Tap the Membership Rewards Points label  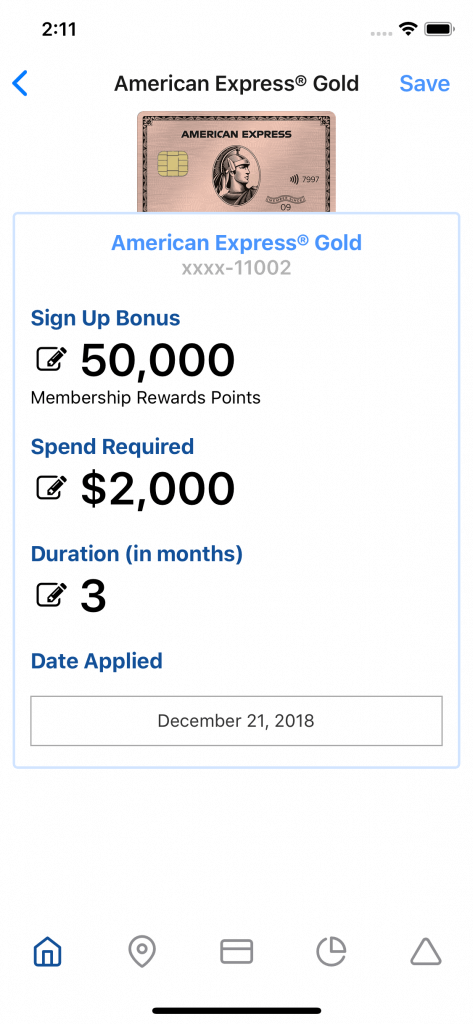pyautogui.click(x=146, y=397)
